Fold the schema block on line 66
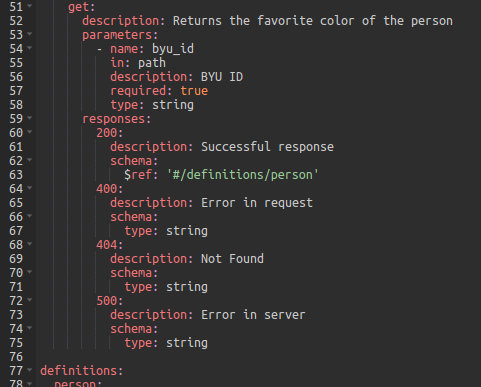 30,216
